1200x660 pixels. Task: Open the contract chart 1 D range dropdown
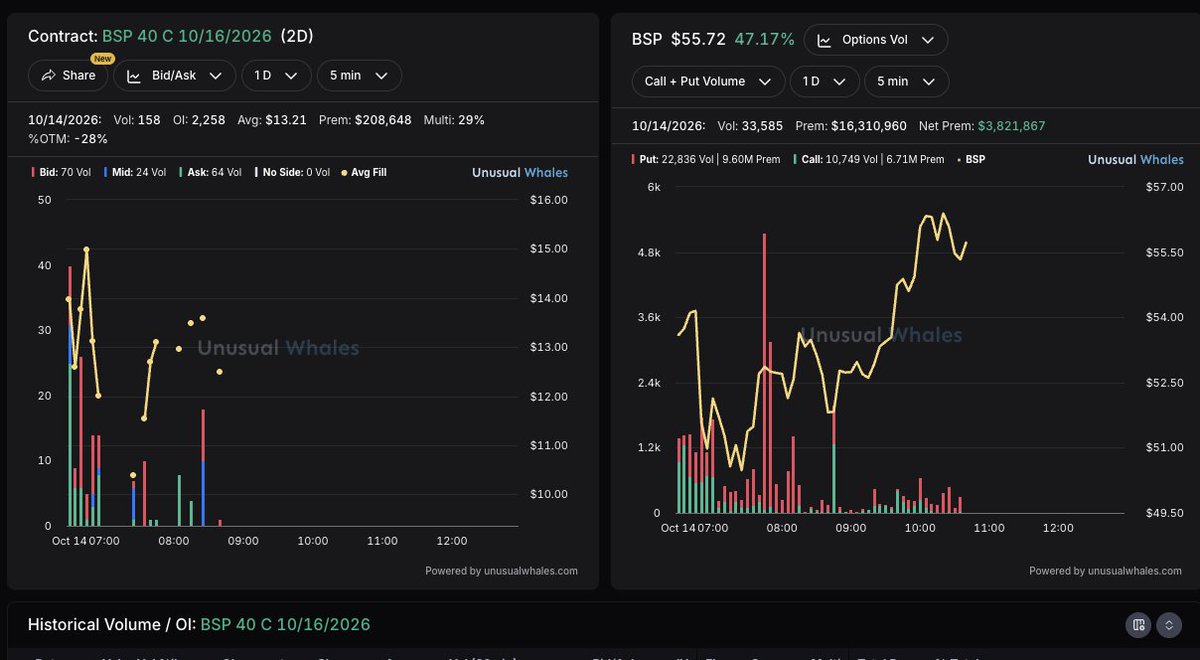(276, 75)
